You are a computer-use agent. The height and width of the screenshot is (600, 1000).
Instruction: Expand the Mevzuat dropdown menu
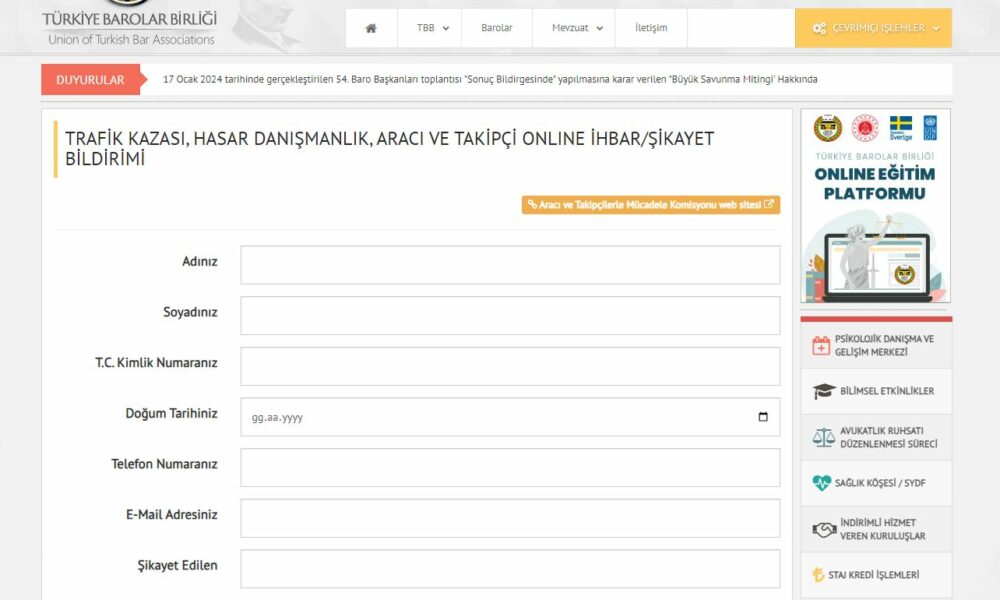click(x=577, y=28)
